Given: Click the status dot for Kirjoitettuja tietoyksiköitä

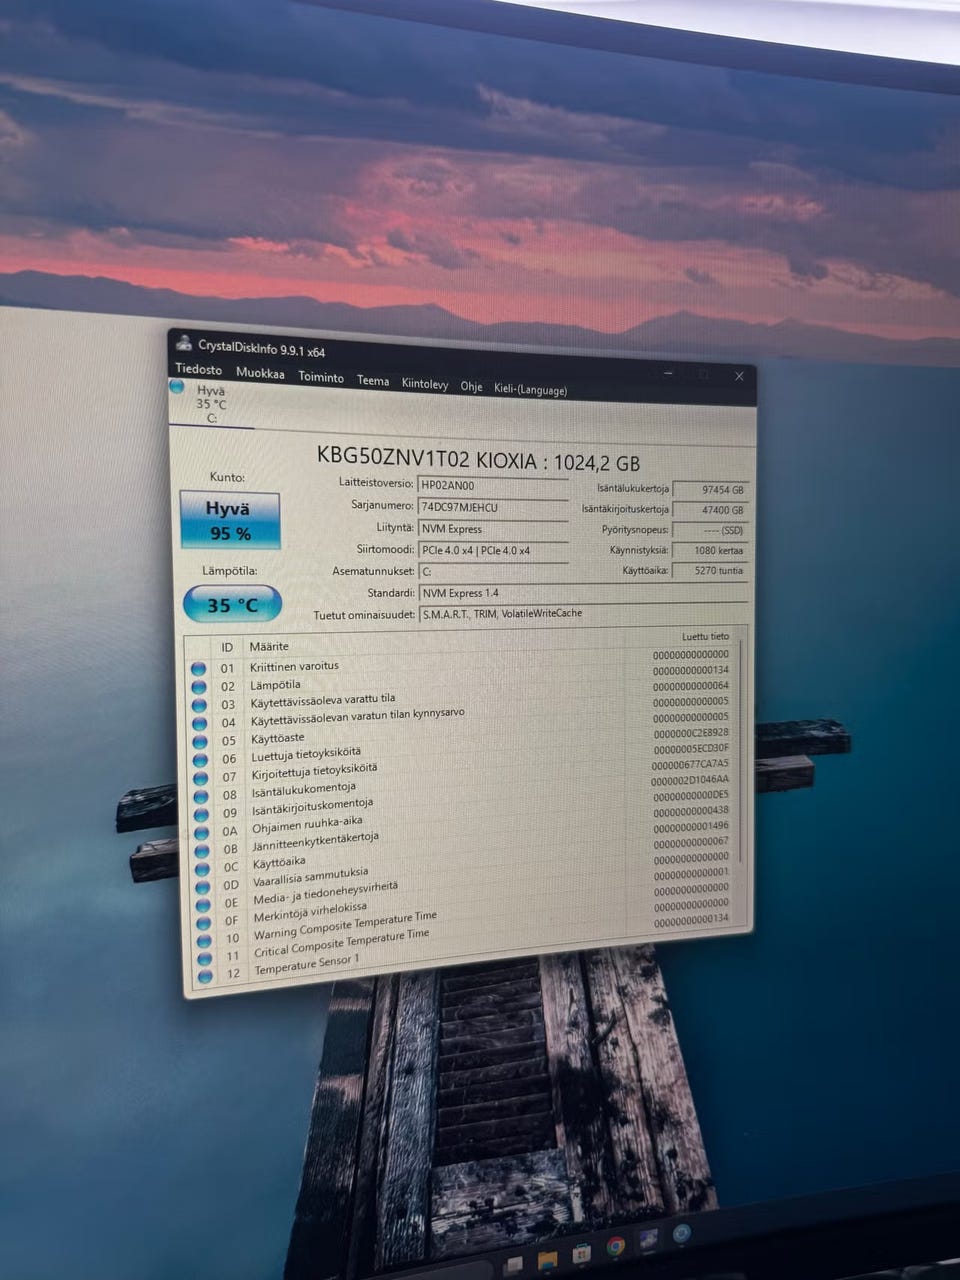Looking at the screenshot, I should [200, 778].
